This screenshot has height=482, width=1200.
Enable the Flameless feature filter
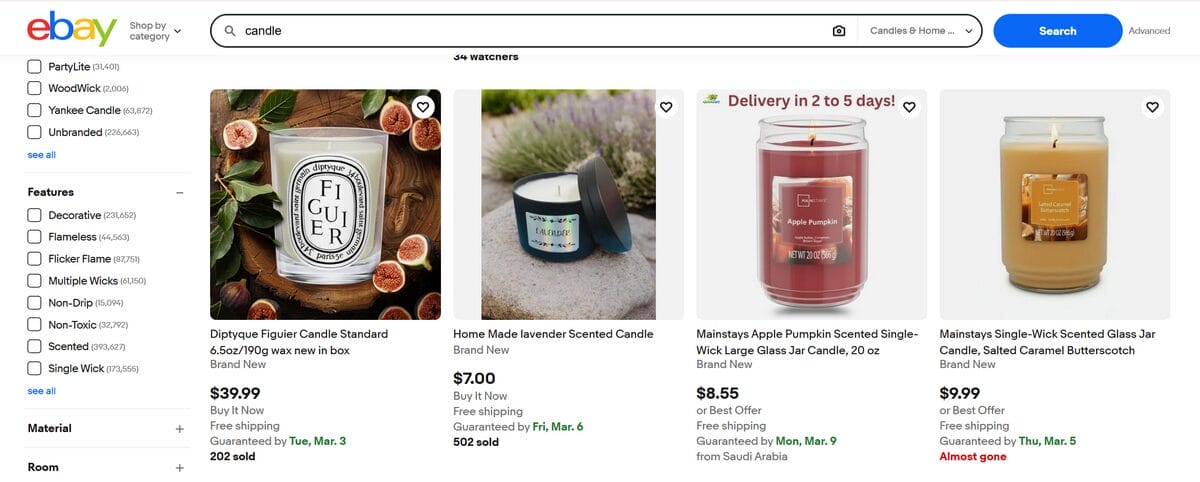point(35,237)
